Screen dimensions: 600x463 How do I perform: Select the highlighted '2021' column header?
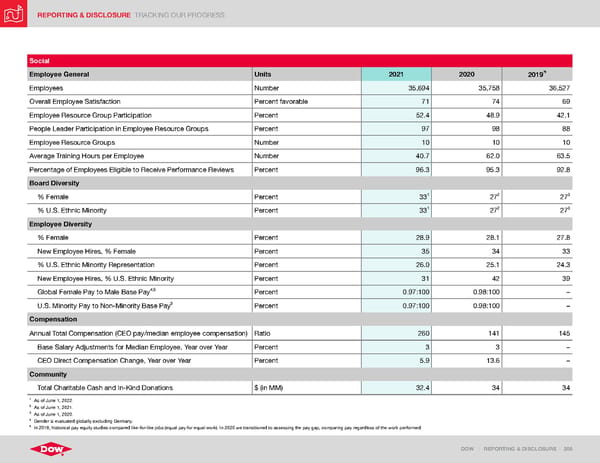(396, 74)
